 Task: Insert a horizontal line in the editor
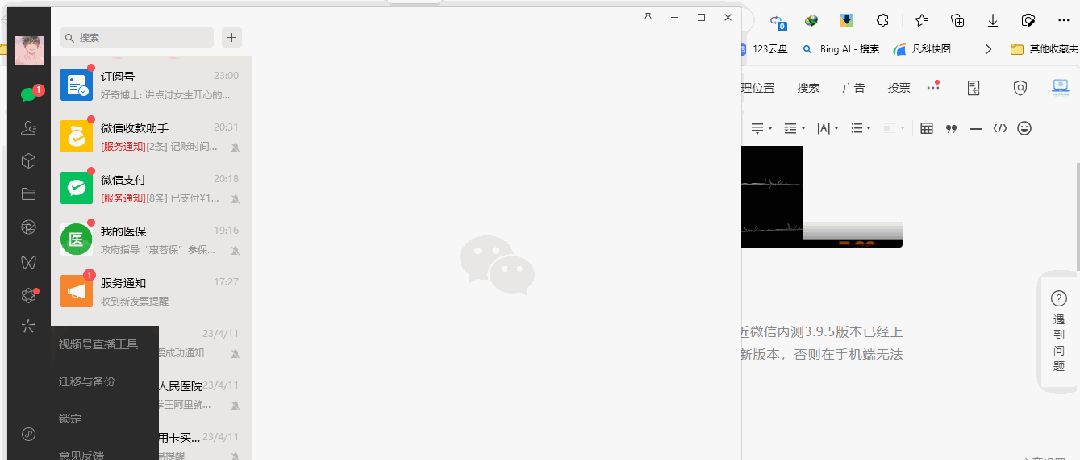pos(975,129)
